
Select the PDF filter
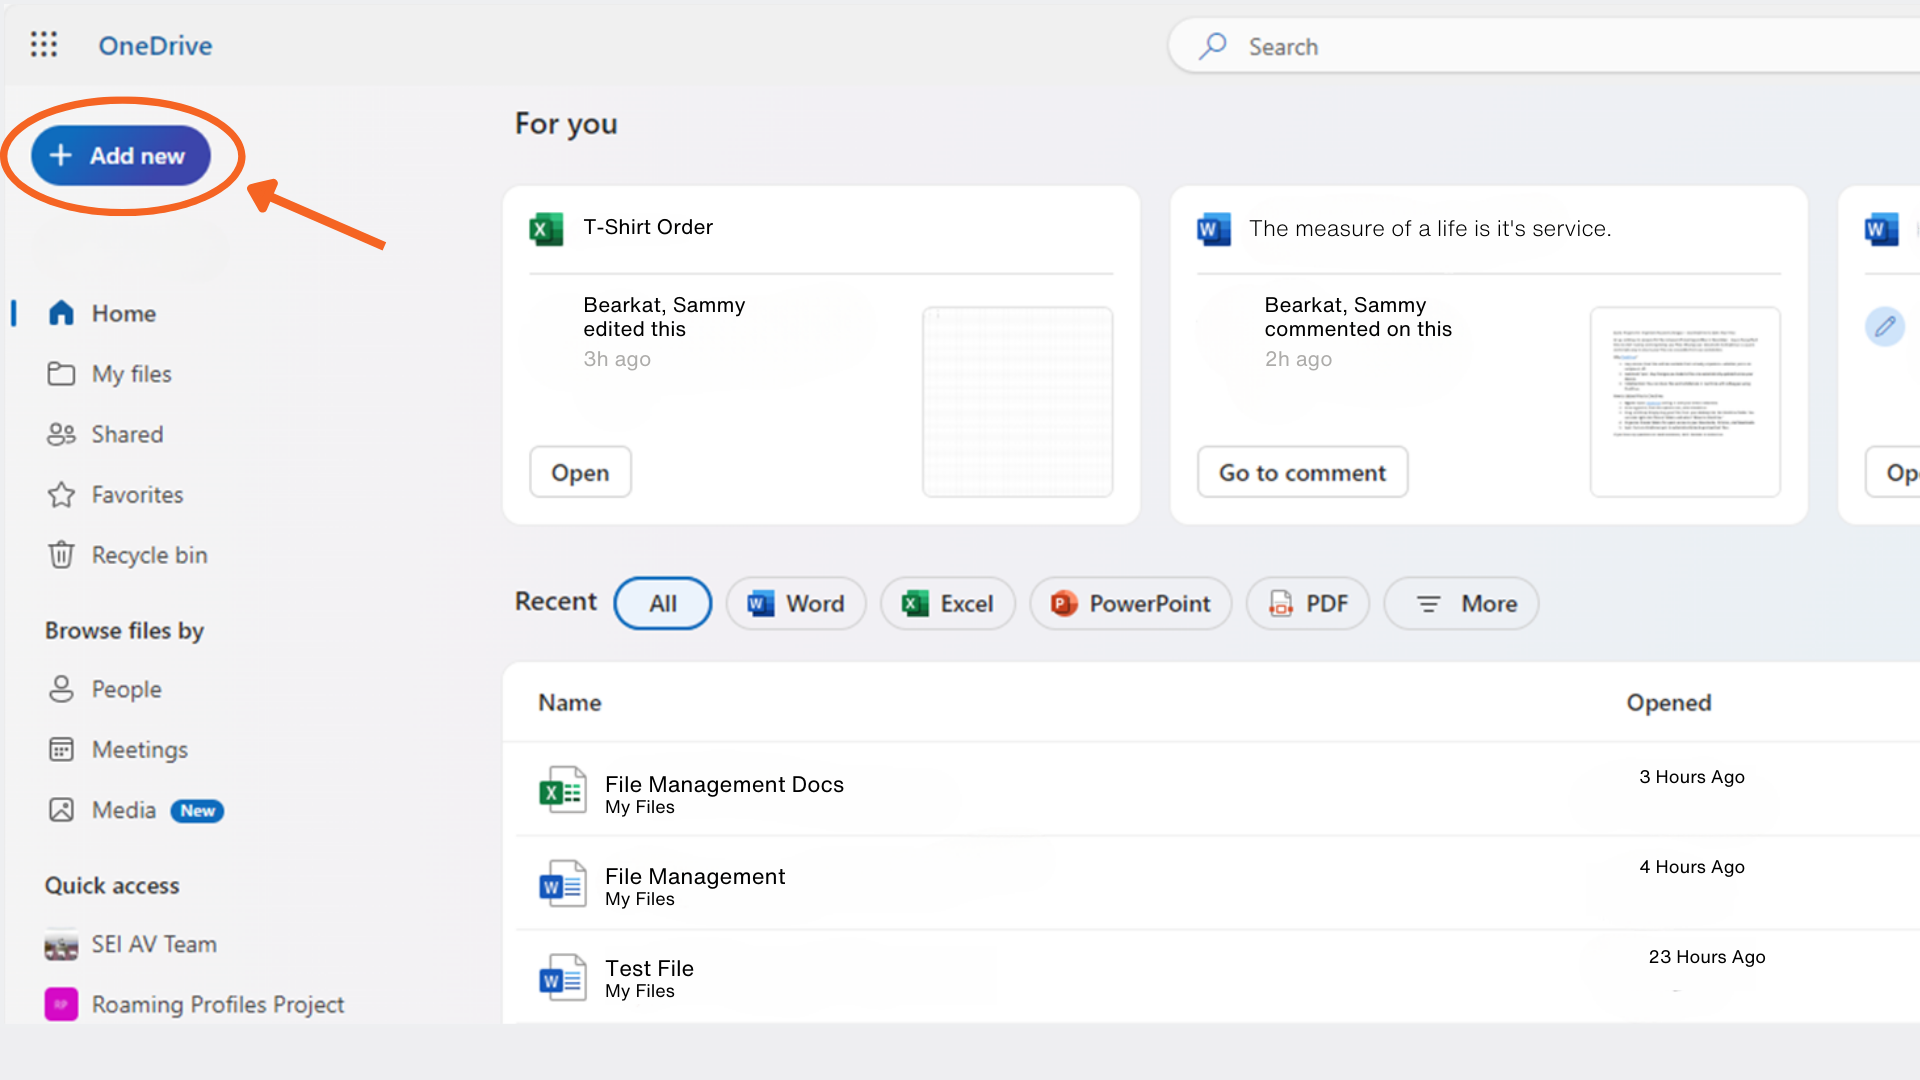(x=1307, y=603)
